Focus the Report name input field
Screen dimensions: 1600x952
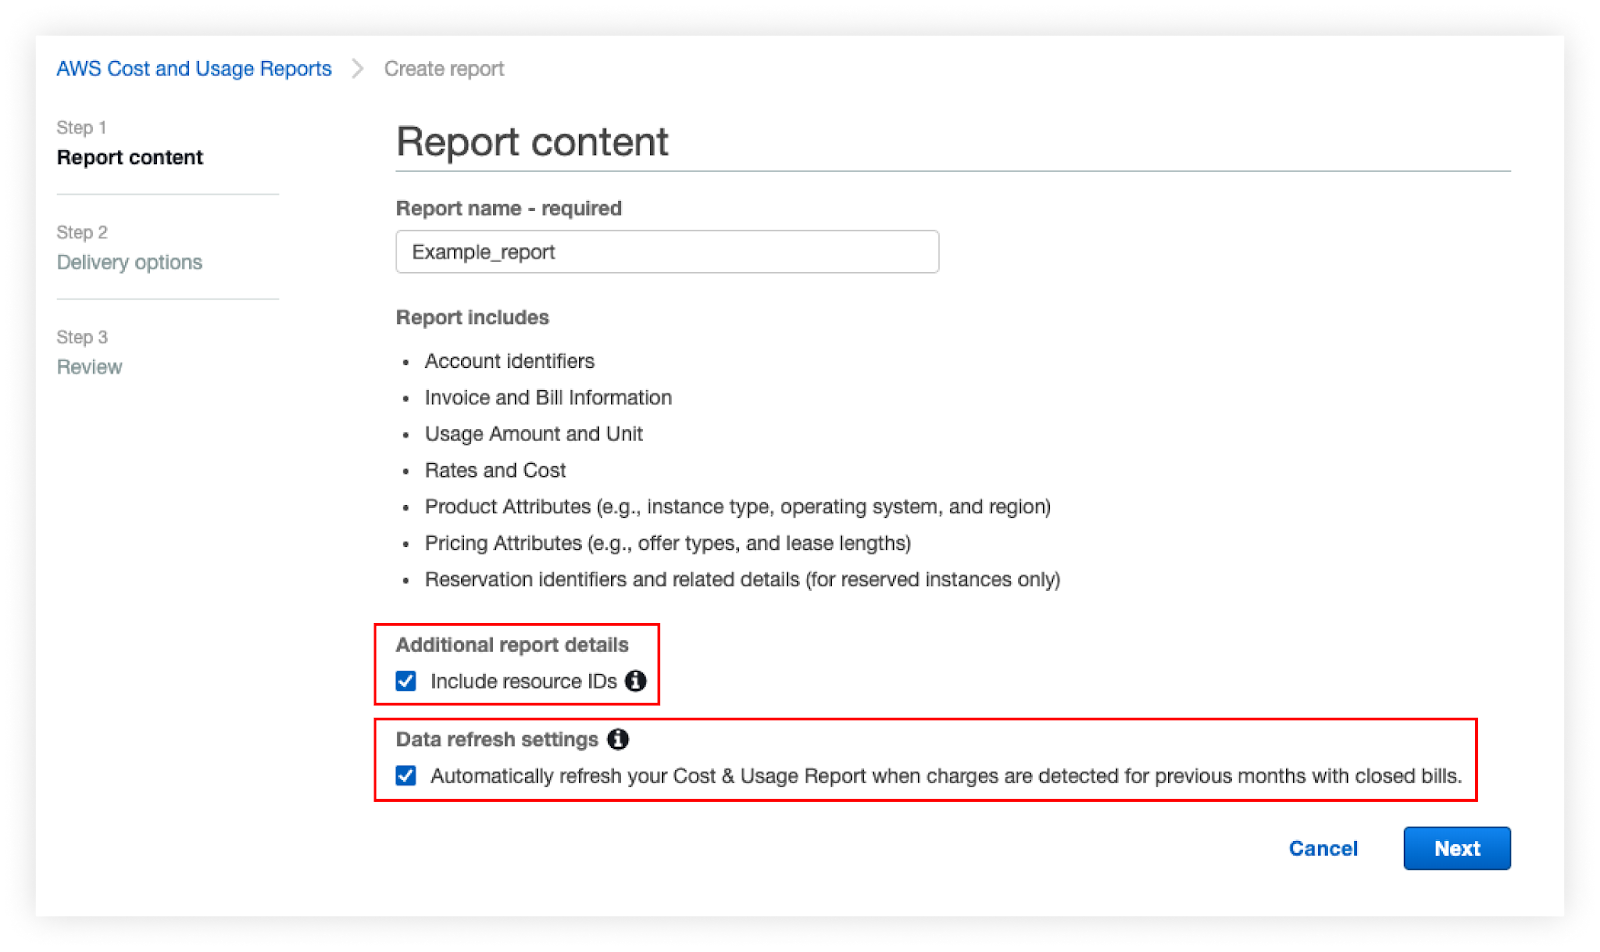click(667, 252)
